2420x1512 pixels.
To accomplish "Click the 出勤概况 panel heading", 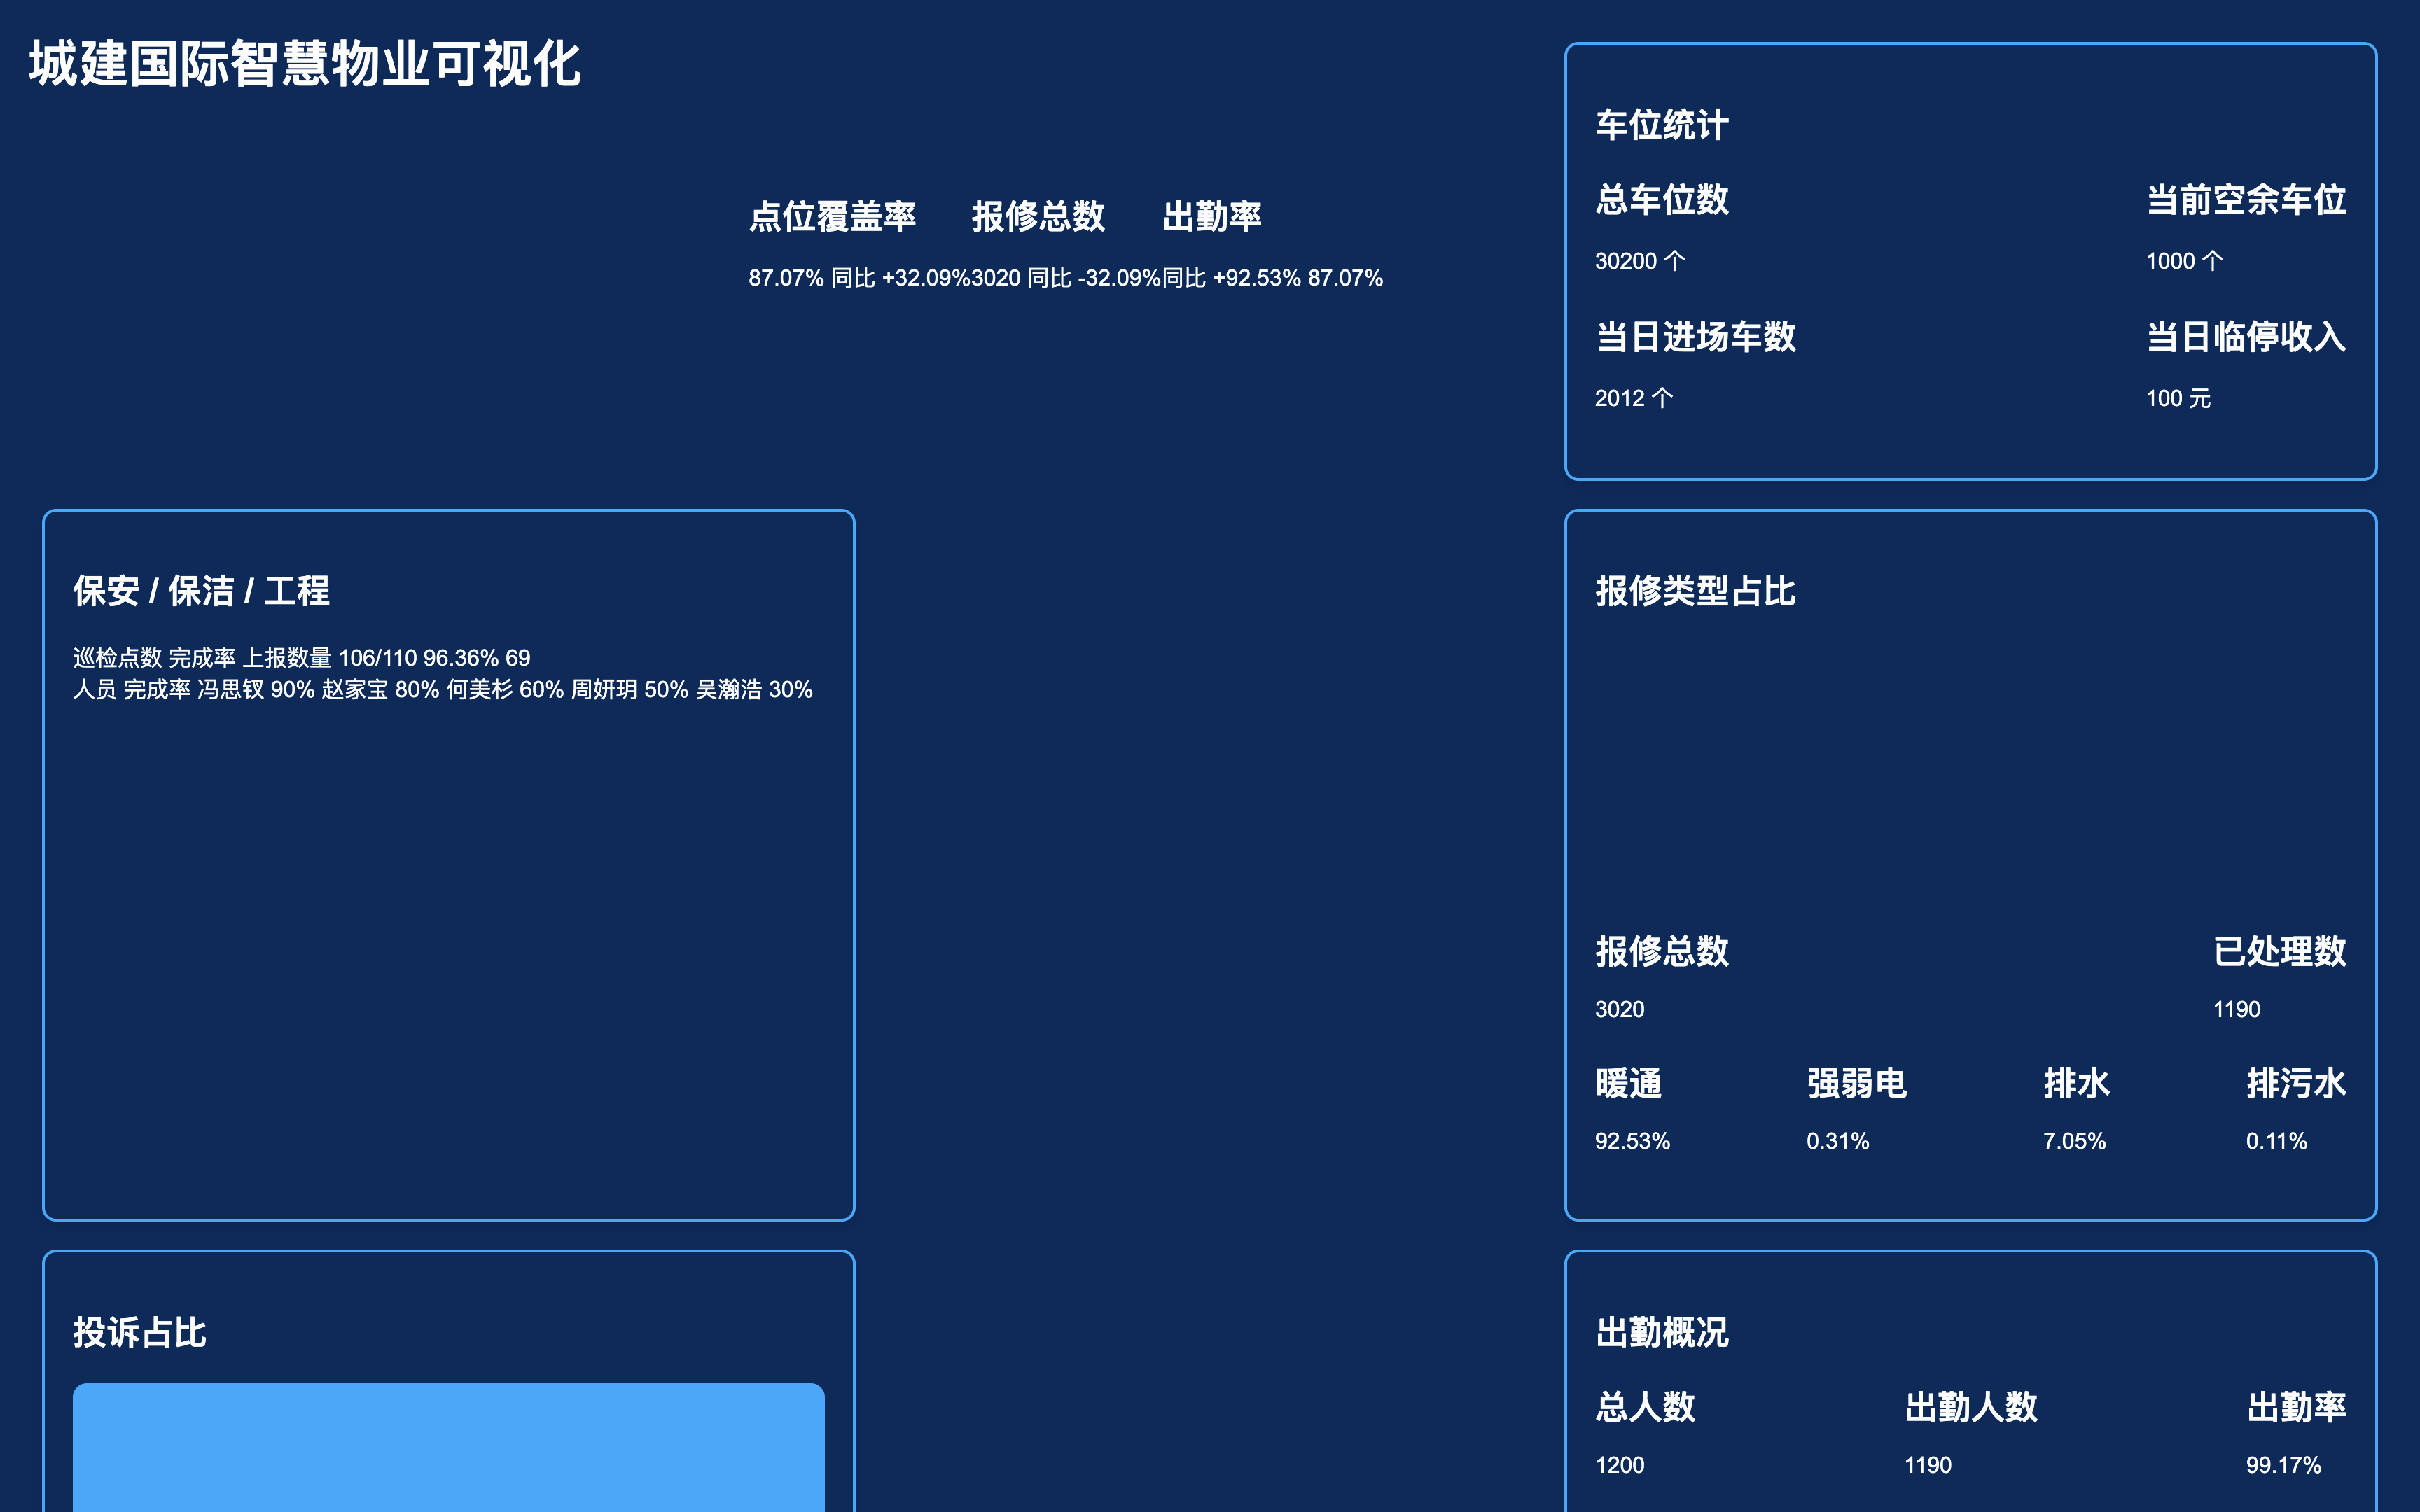I will tap(1661, 1332).
